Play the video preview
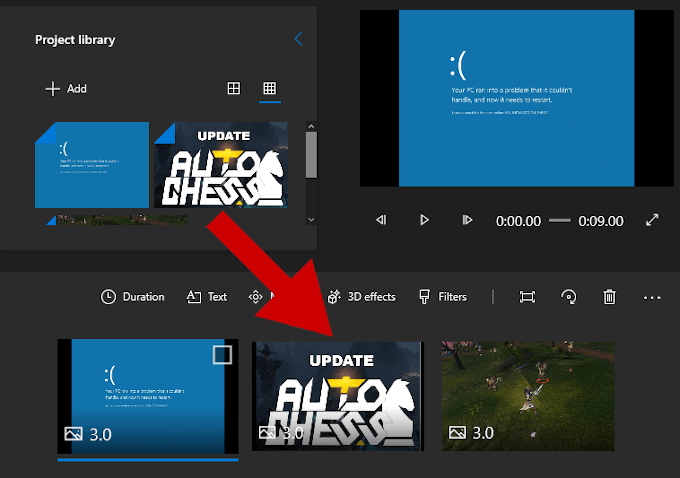Viewport: 680px width, 478px height. (x=424, y=220)
